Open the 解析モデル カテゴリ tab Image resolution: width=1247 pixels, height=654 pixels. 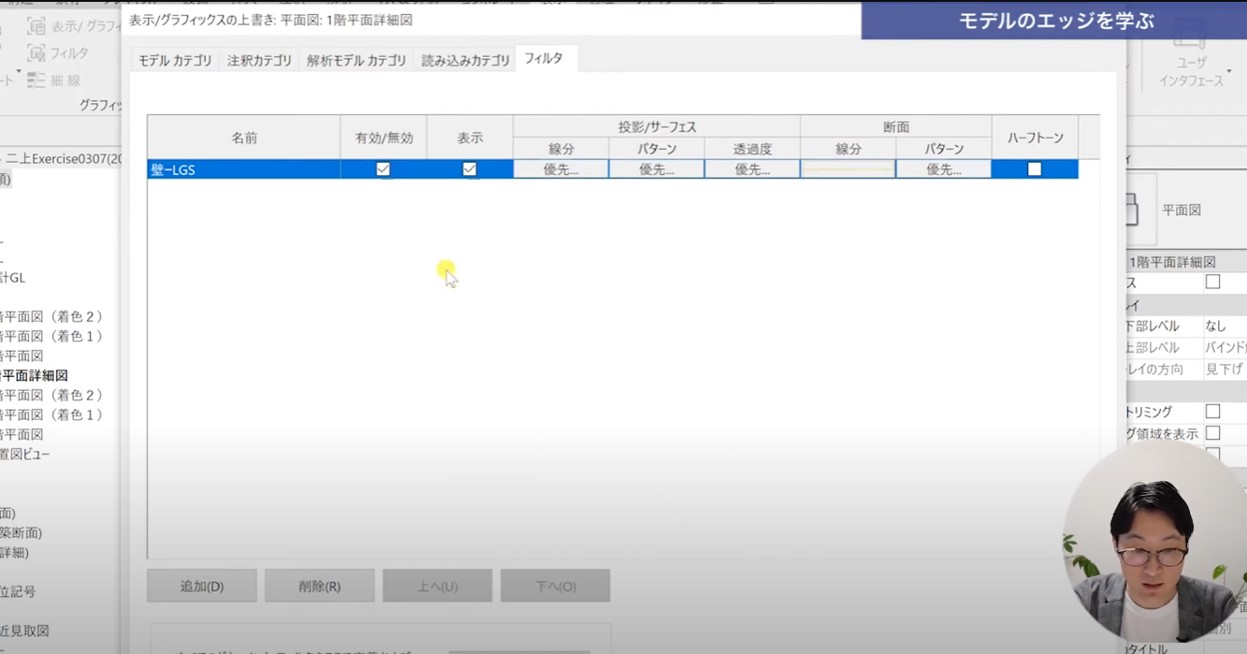click(357, 60)
